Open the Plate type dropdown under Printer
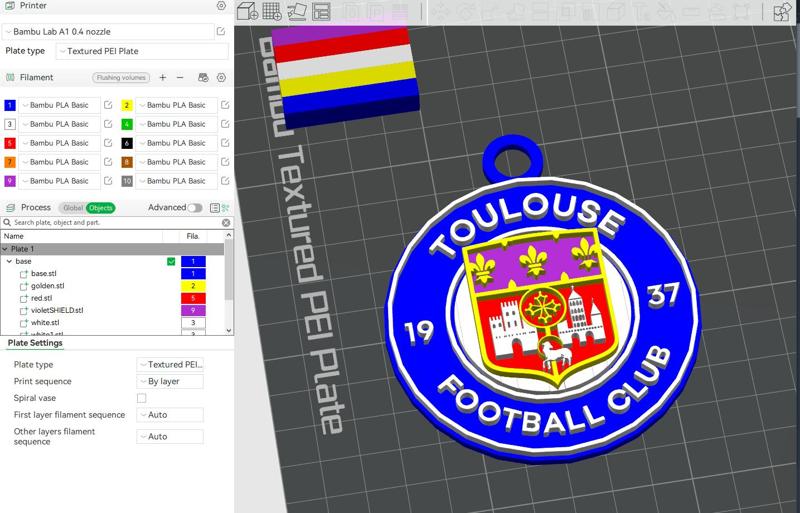Image resolution: width=800 pixels, height=513 pixels. coord(142,51)
